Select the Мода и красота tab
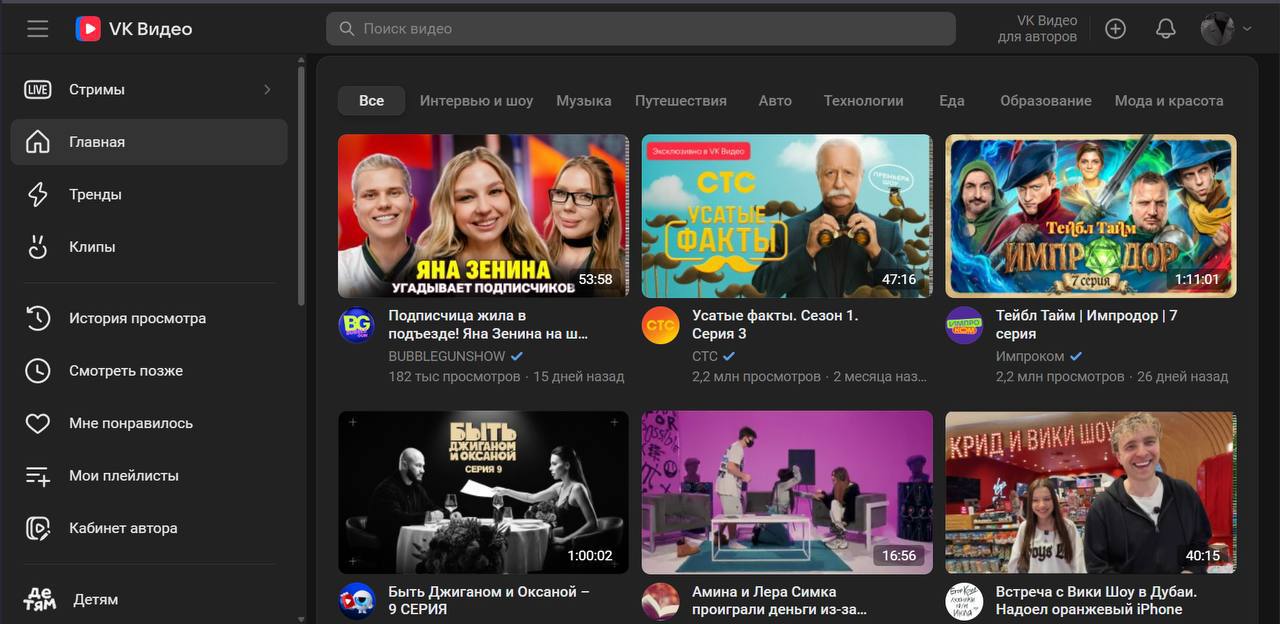Image resolution: width=1280 pixels, height=624 pixels. coord(1169,101)
